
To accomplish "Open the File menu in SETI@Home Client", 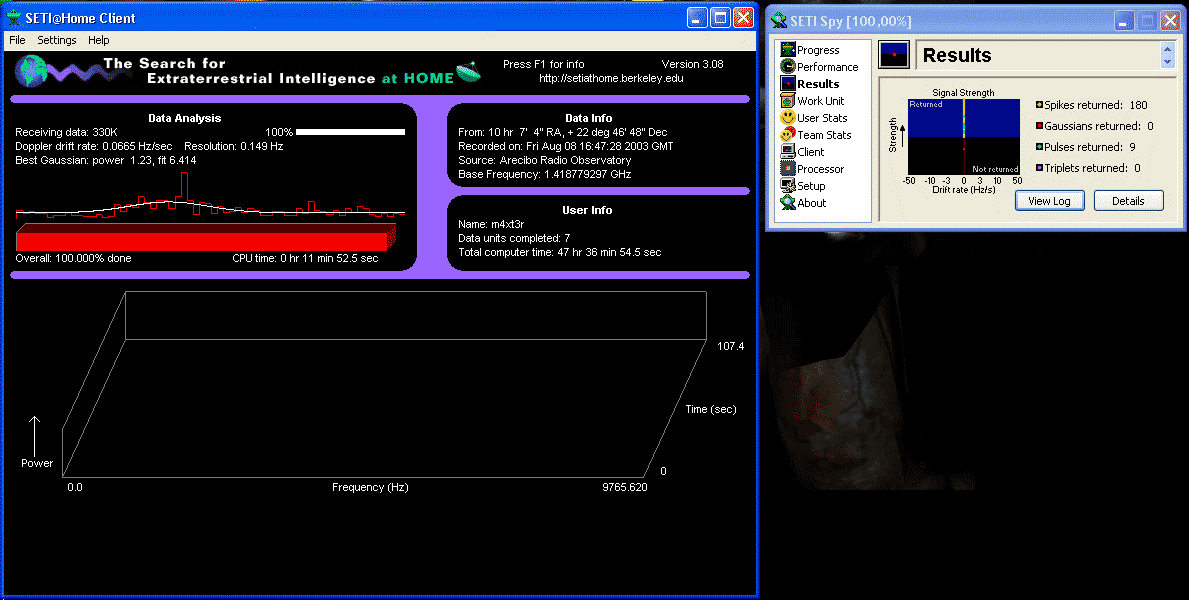I will pos(17,40).
